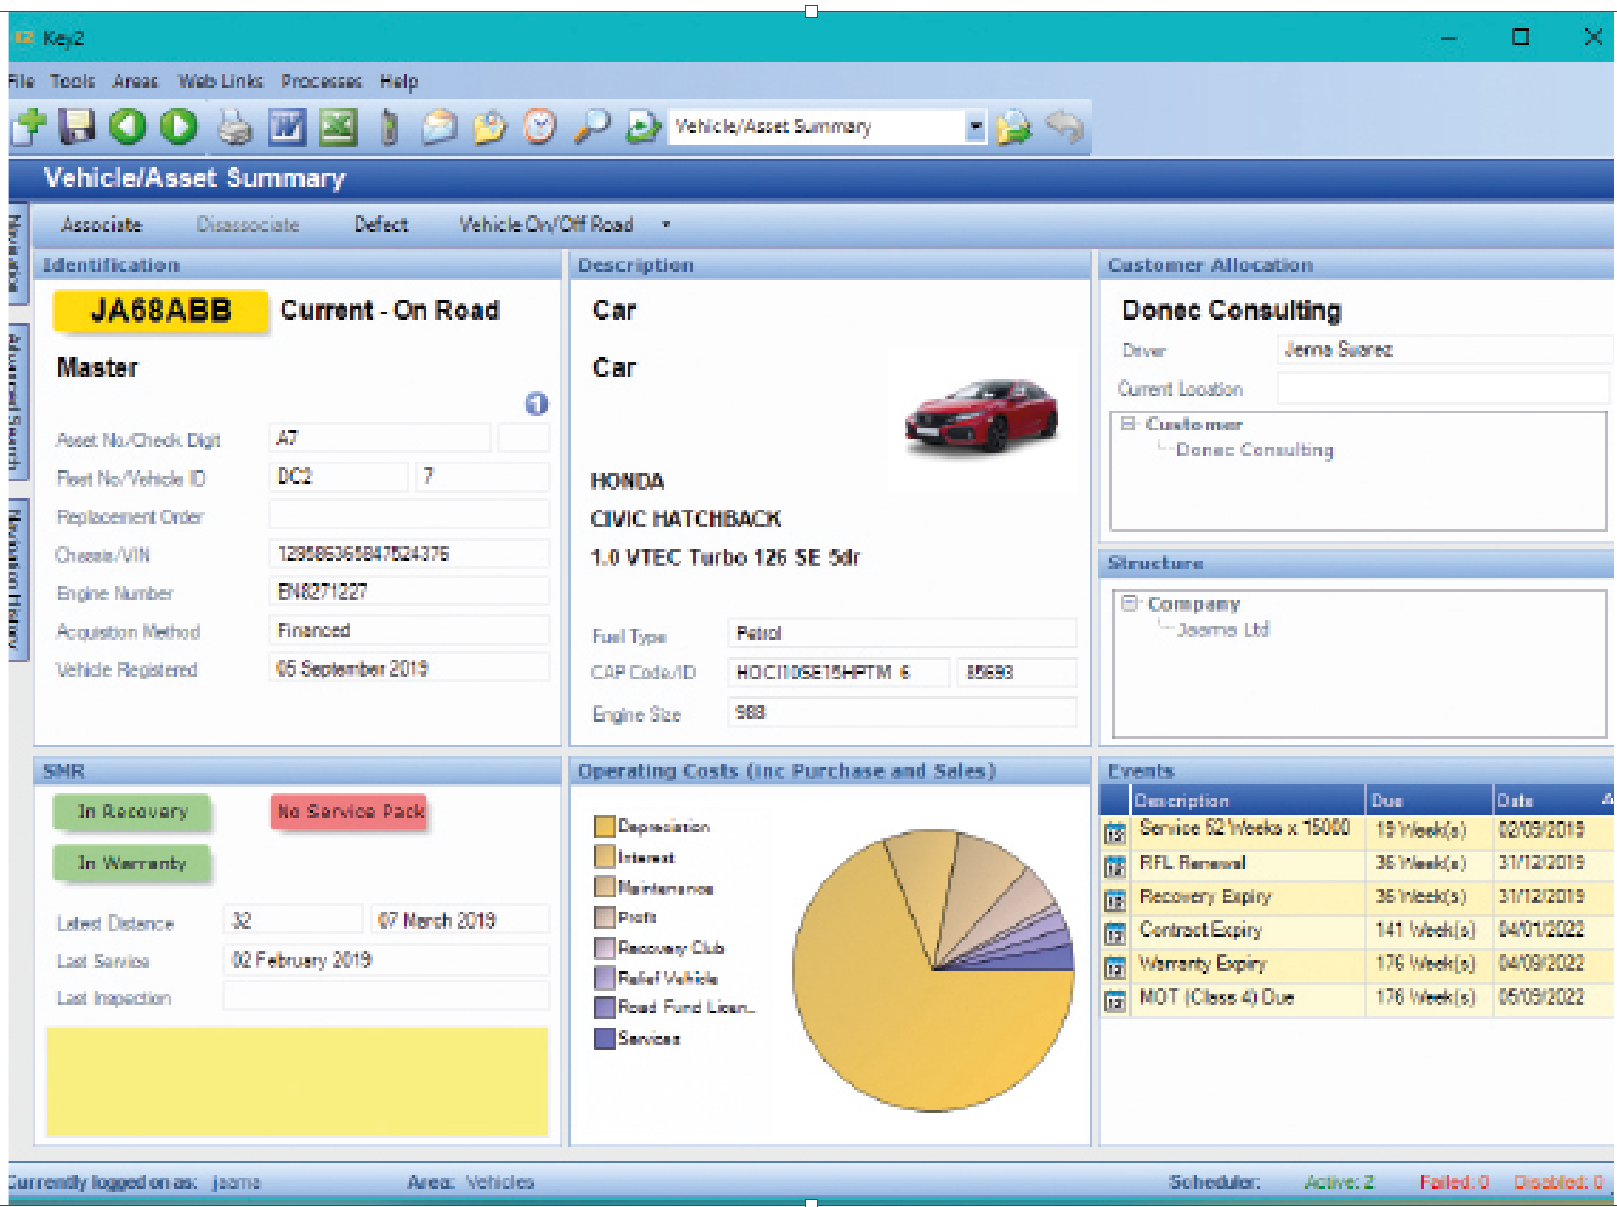Open the Vehicle On/Off Road dropdown
1617x1207 pixels.
click(666, 225)
